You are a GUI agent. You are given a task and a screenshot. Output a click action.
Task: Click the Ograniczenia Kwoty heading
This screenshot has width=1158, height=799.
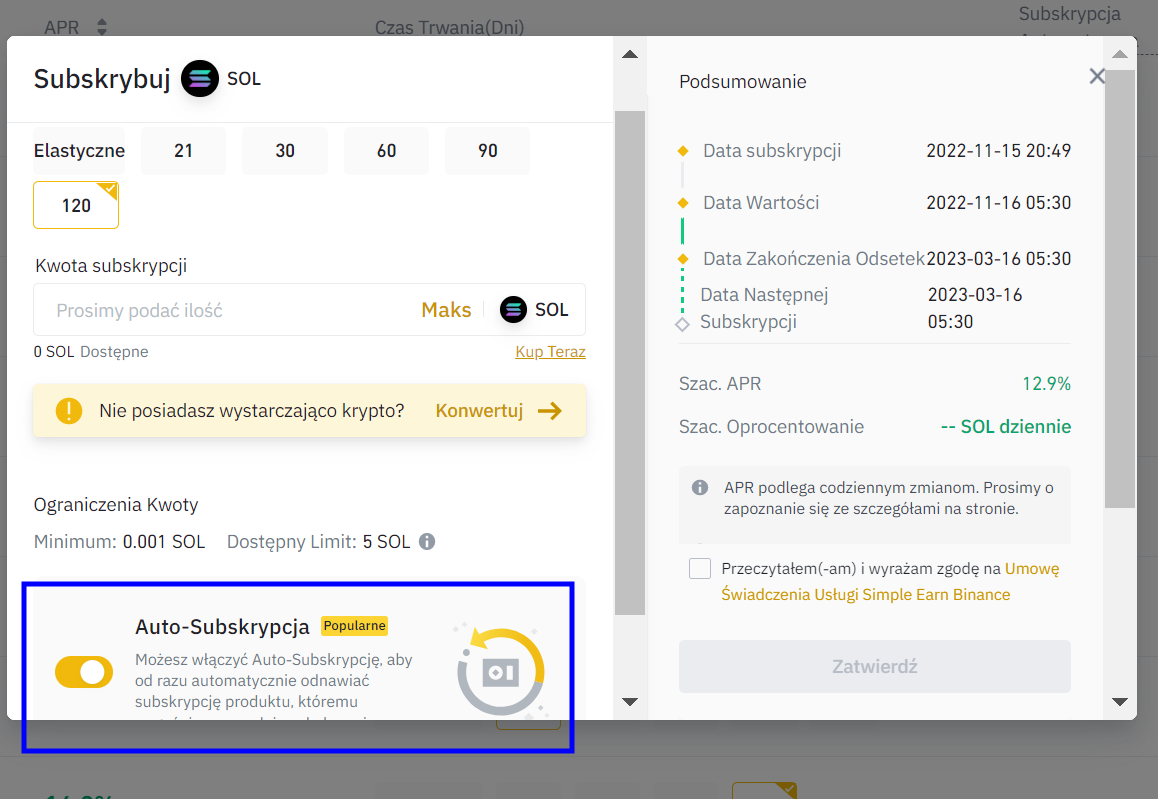tap(116, 505)
